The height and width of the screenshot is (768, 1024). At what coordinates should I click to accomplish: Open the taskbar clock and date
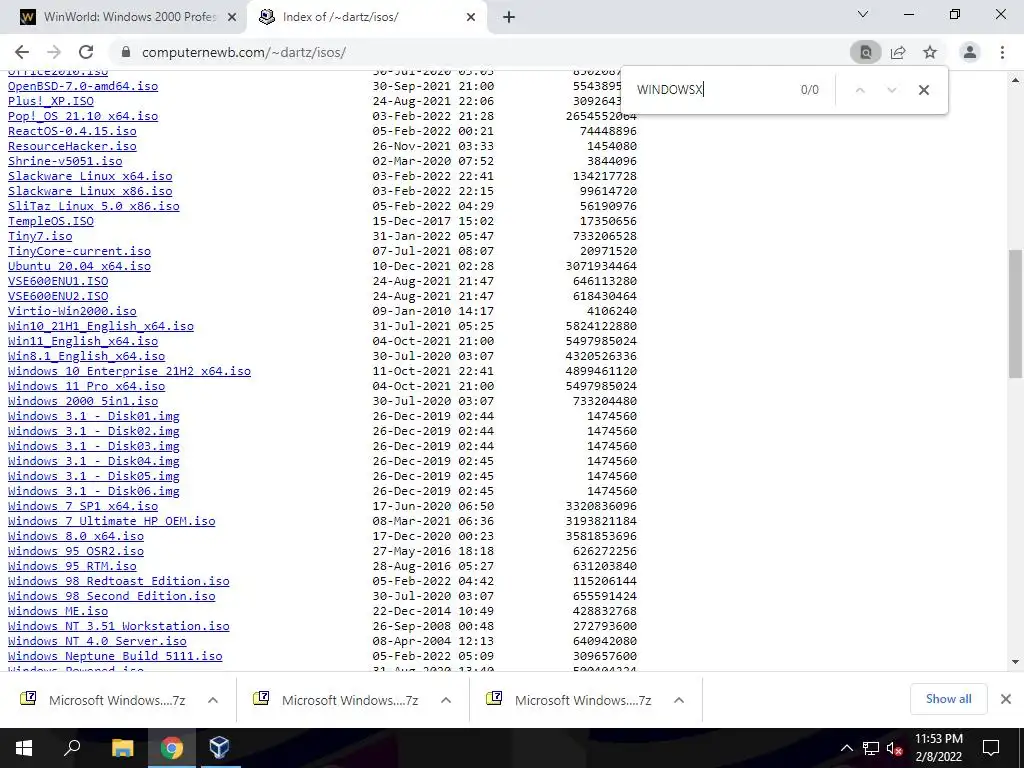pos(938,748)
